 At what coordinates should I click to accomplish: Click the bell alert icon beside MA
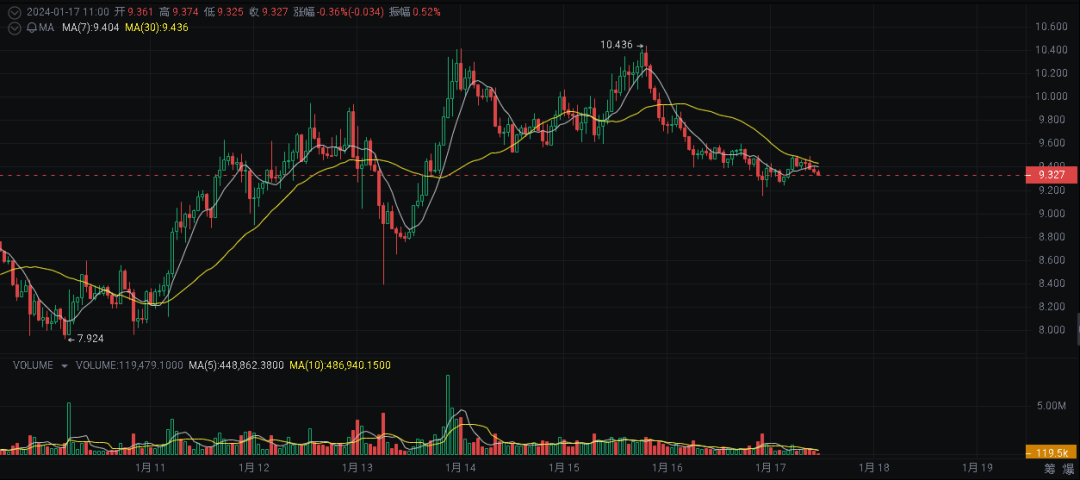31,28
